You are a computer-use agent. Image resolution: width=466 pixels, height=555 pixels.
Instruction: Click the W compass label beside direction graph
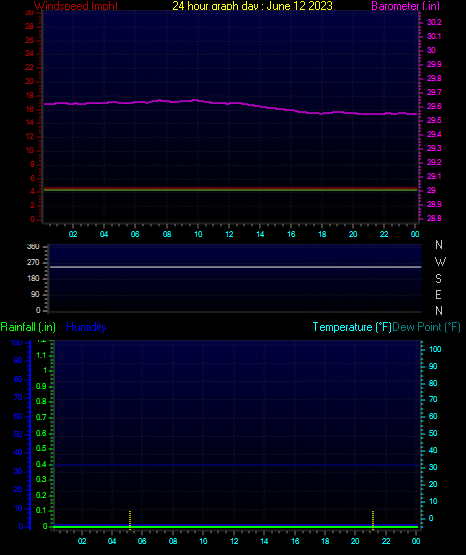(440, 262)
